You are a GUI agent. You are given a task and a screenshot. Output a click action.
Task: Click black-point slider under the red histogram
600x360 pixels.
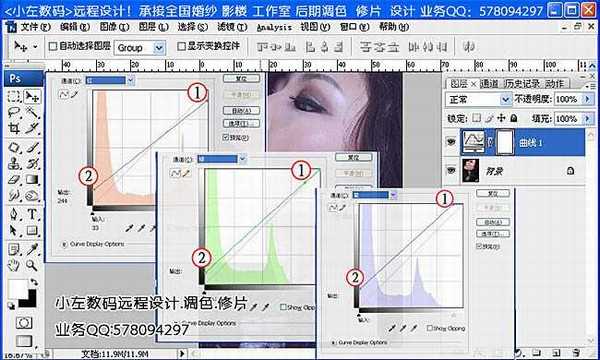click(x=92, y=213)
